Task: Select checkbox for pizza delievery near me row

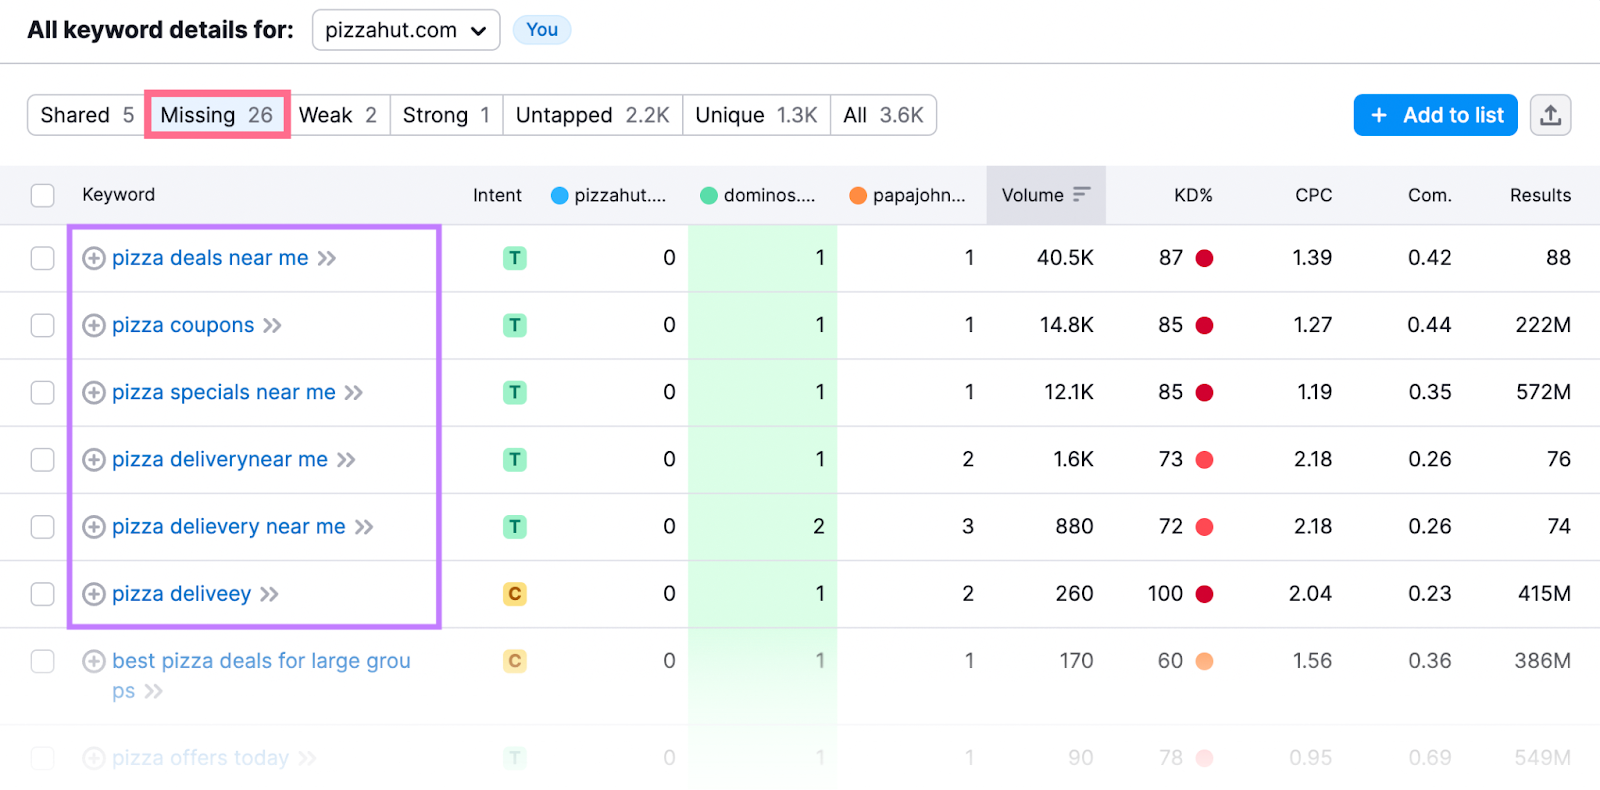Action: (x=42, y=527)
